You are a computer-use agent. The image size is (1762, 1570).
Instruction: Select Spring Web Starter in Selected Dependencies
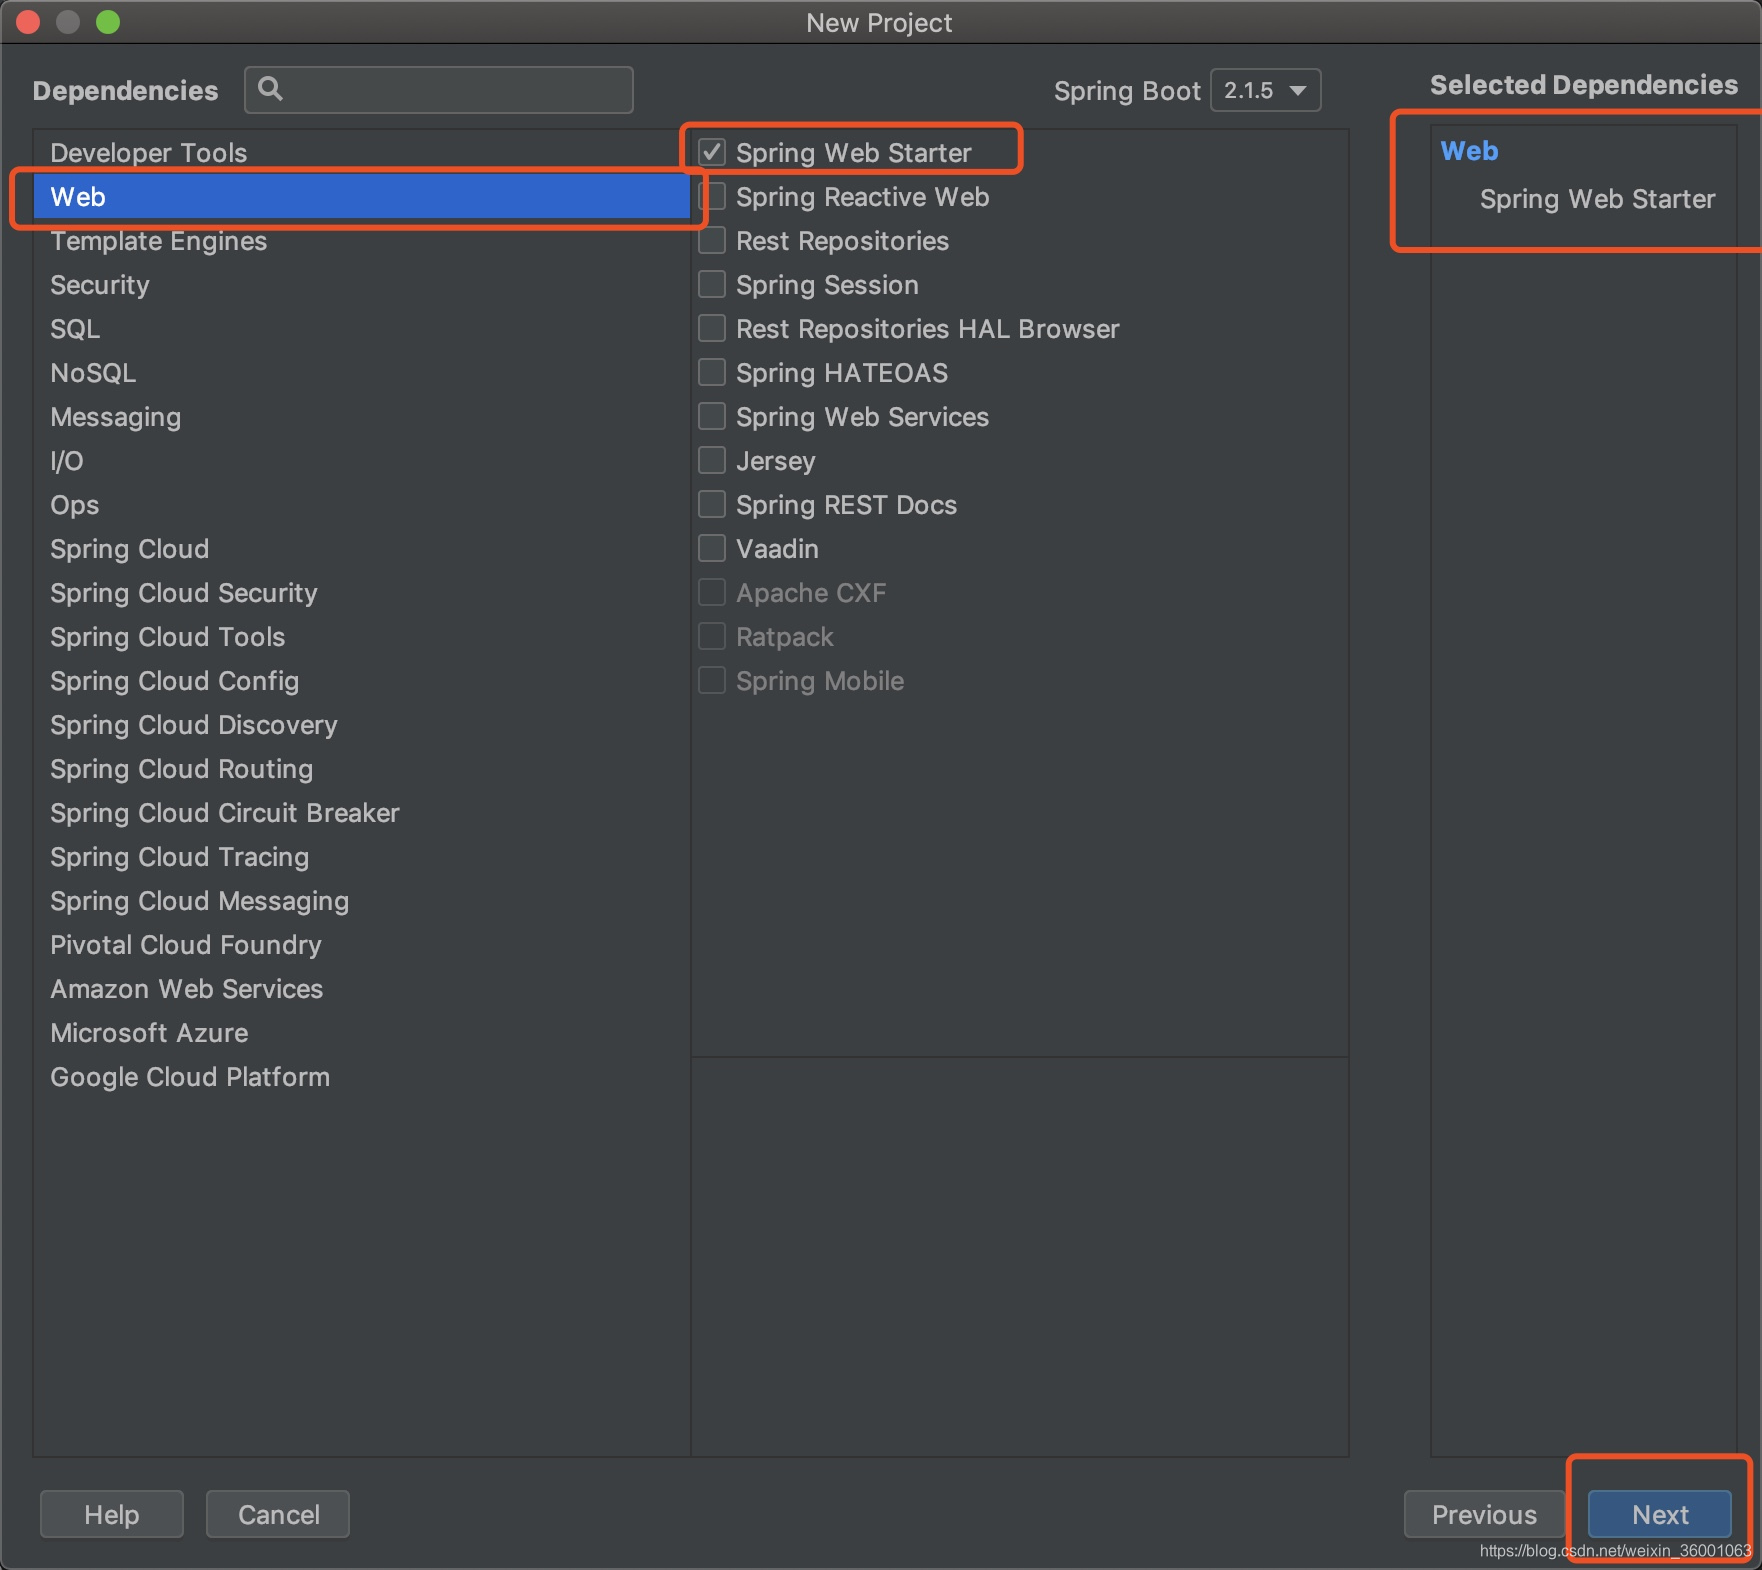1597,199
